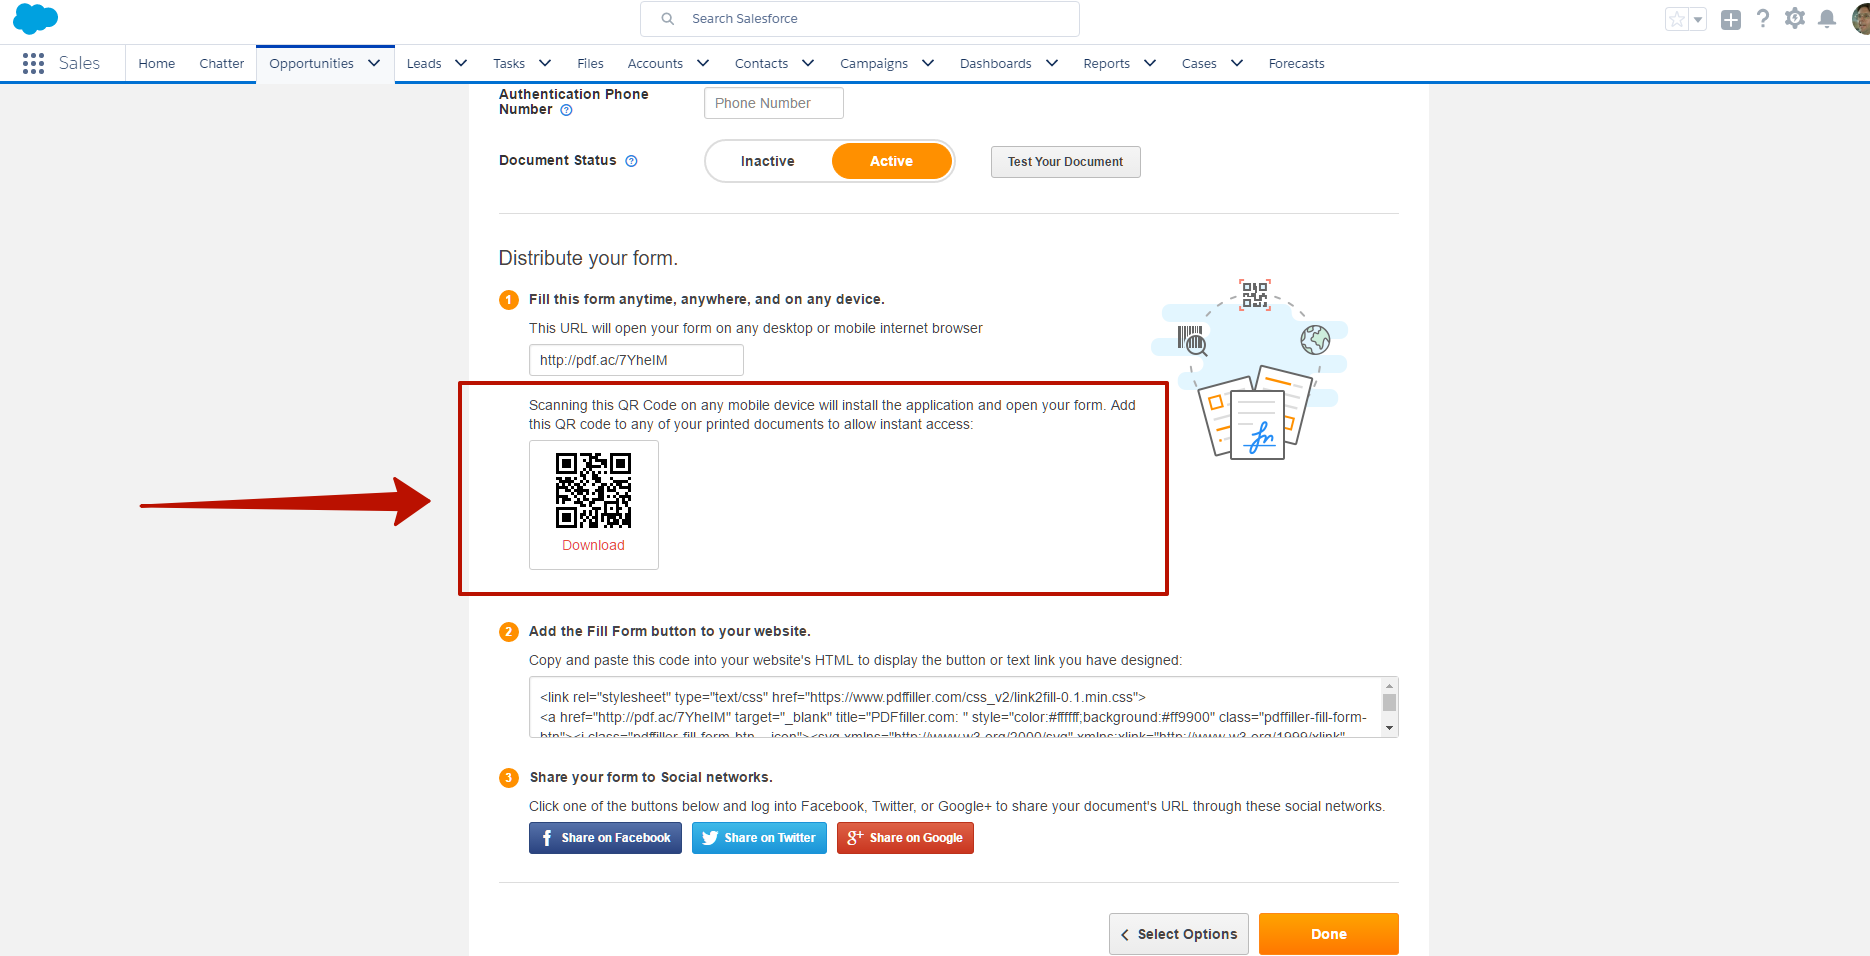Viewport: 1870px width, 956px height.
Task: Click the Twitter bird icon
Action: tap(710, 838)
